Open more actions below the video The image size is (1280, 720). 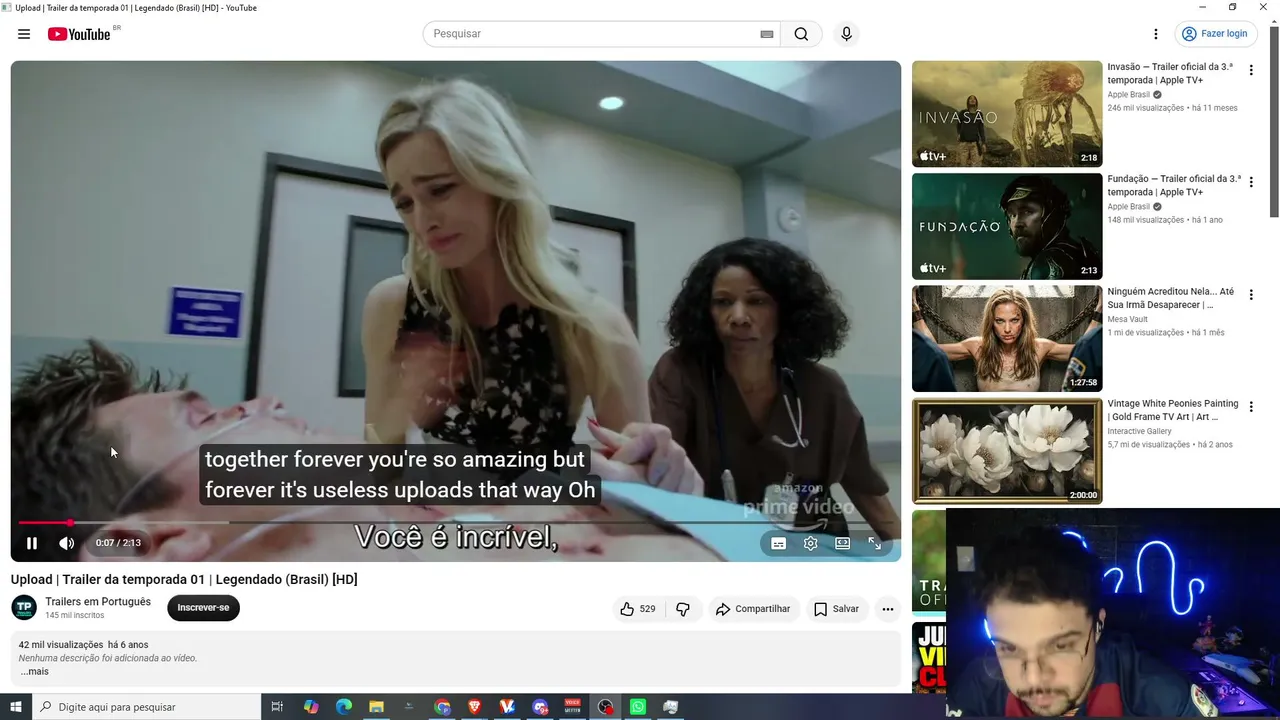[x=887, y=609]
